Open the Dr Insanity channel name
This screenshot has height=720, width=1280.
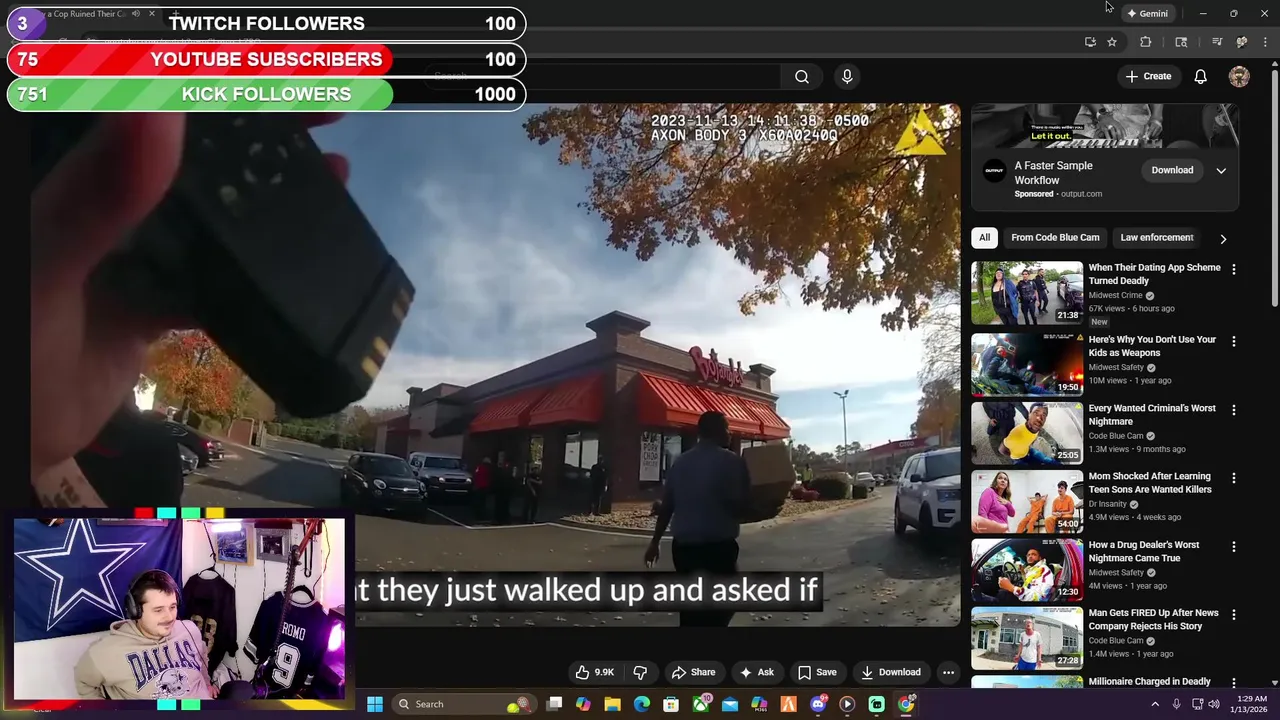[x=1108, y=504]
